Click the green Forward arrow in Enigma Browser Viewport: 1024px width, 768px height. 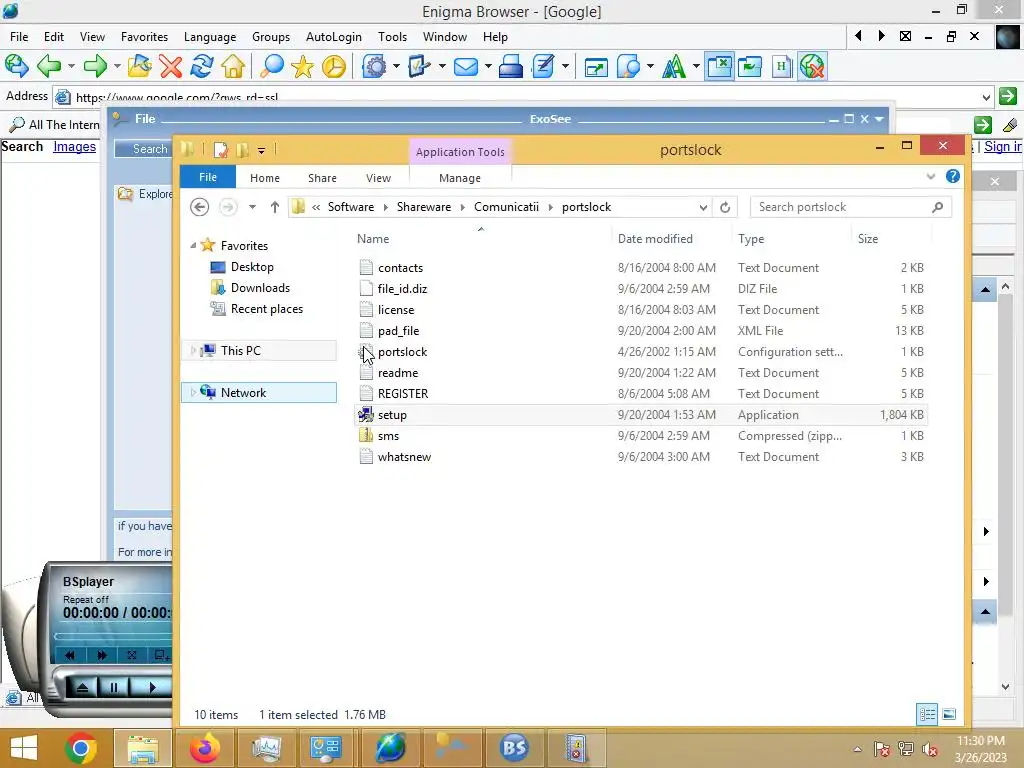point(95,66)
